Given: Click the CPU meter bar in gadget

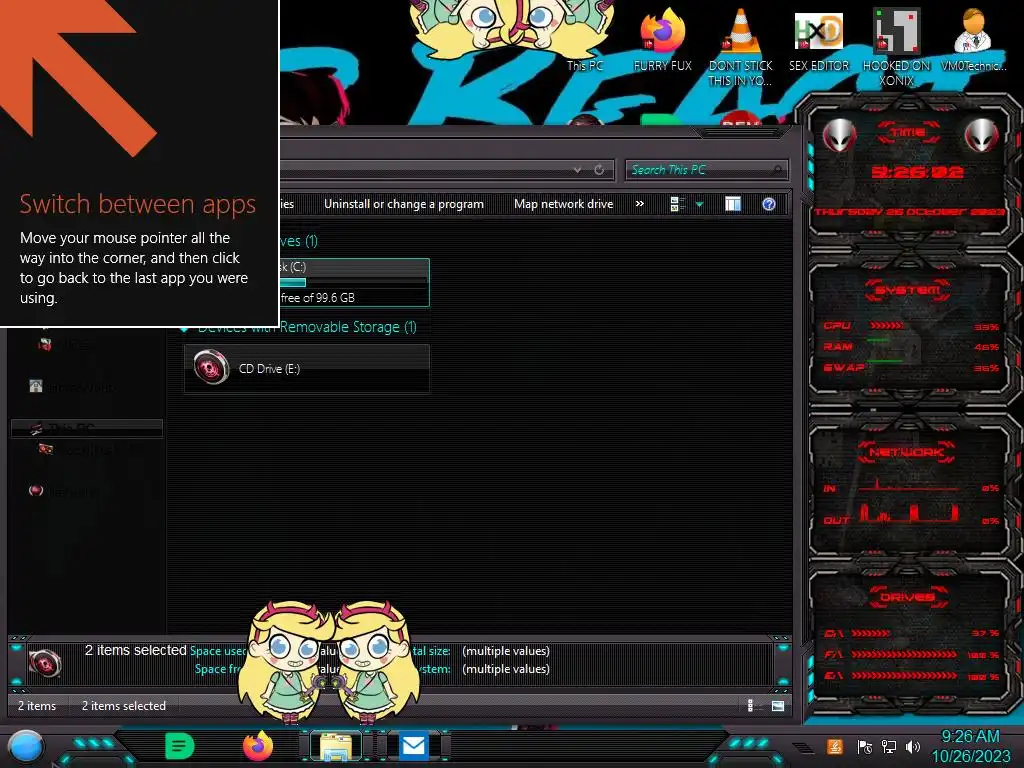Looking at the screenshot, I should coord(887,325).
